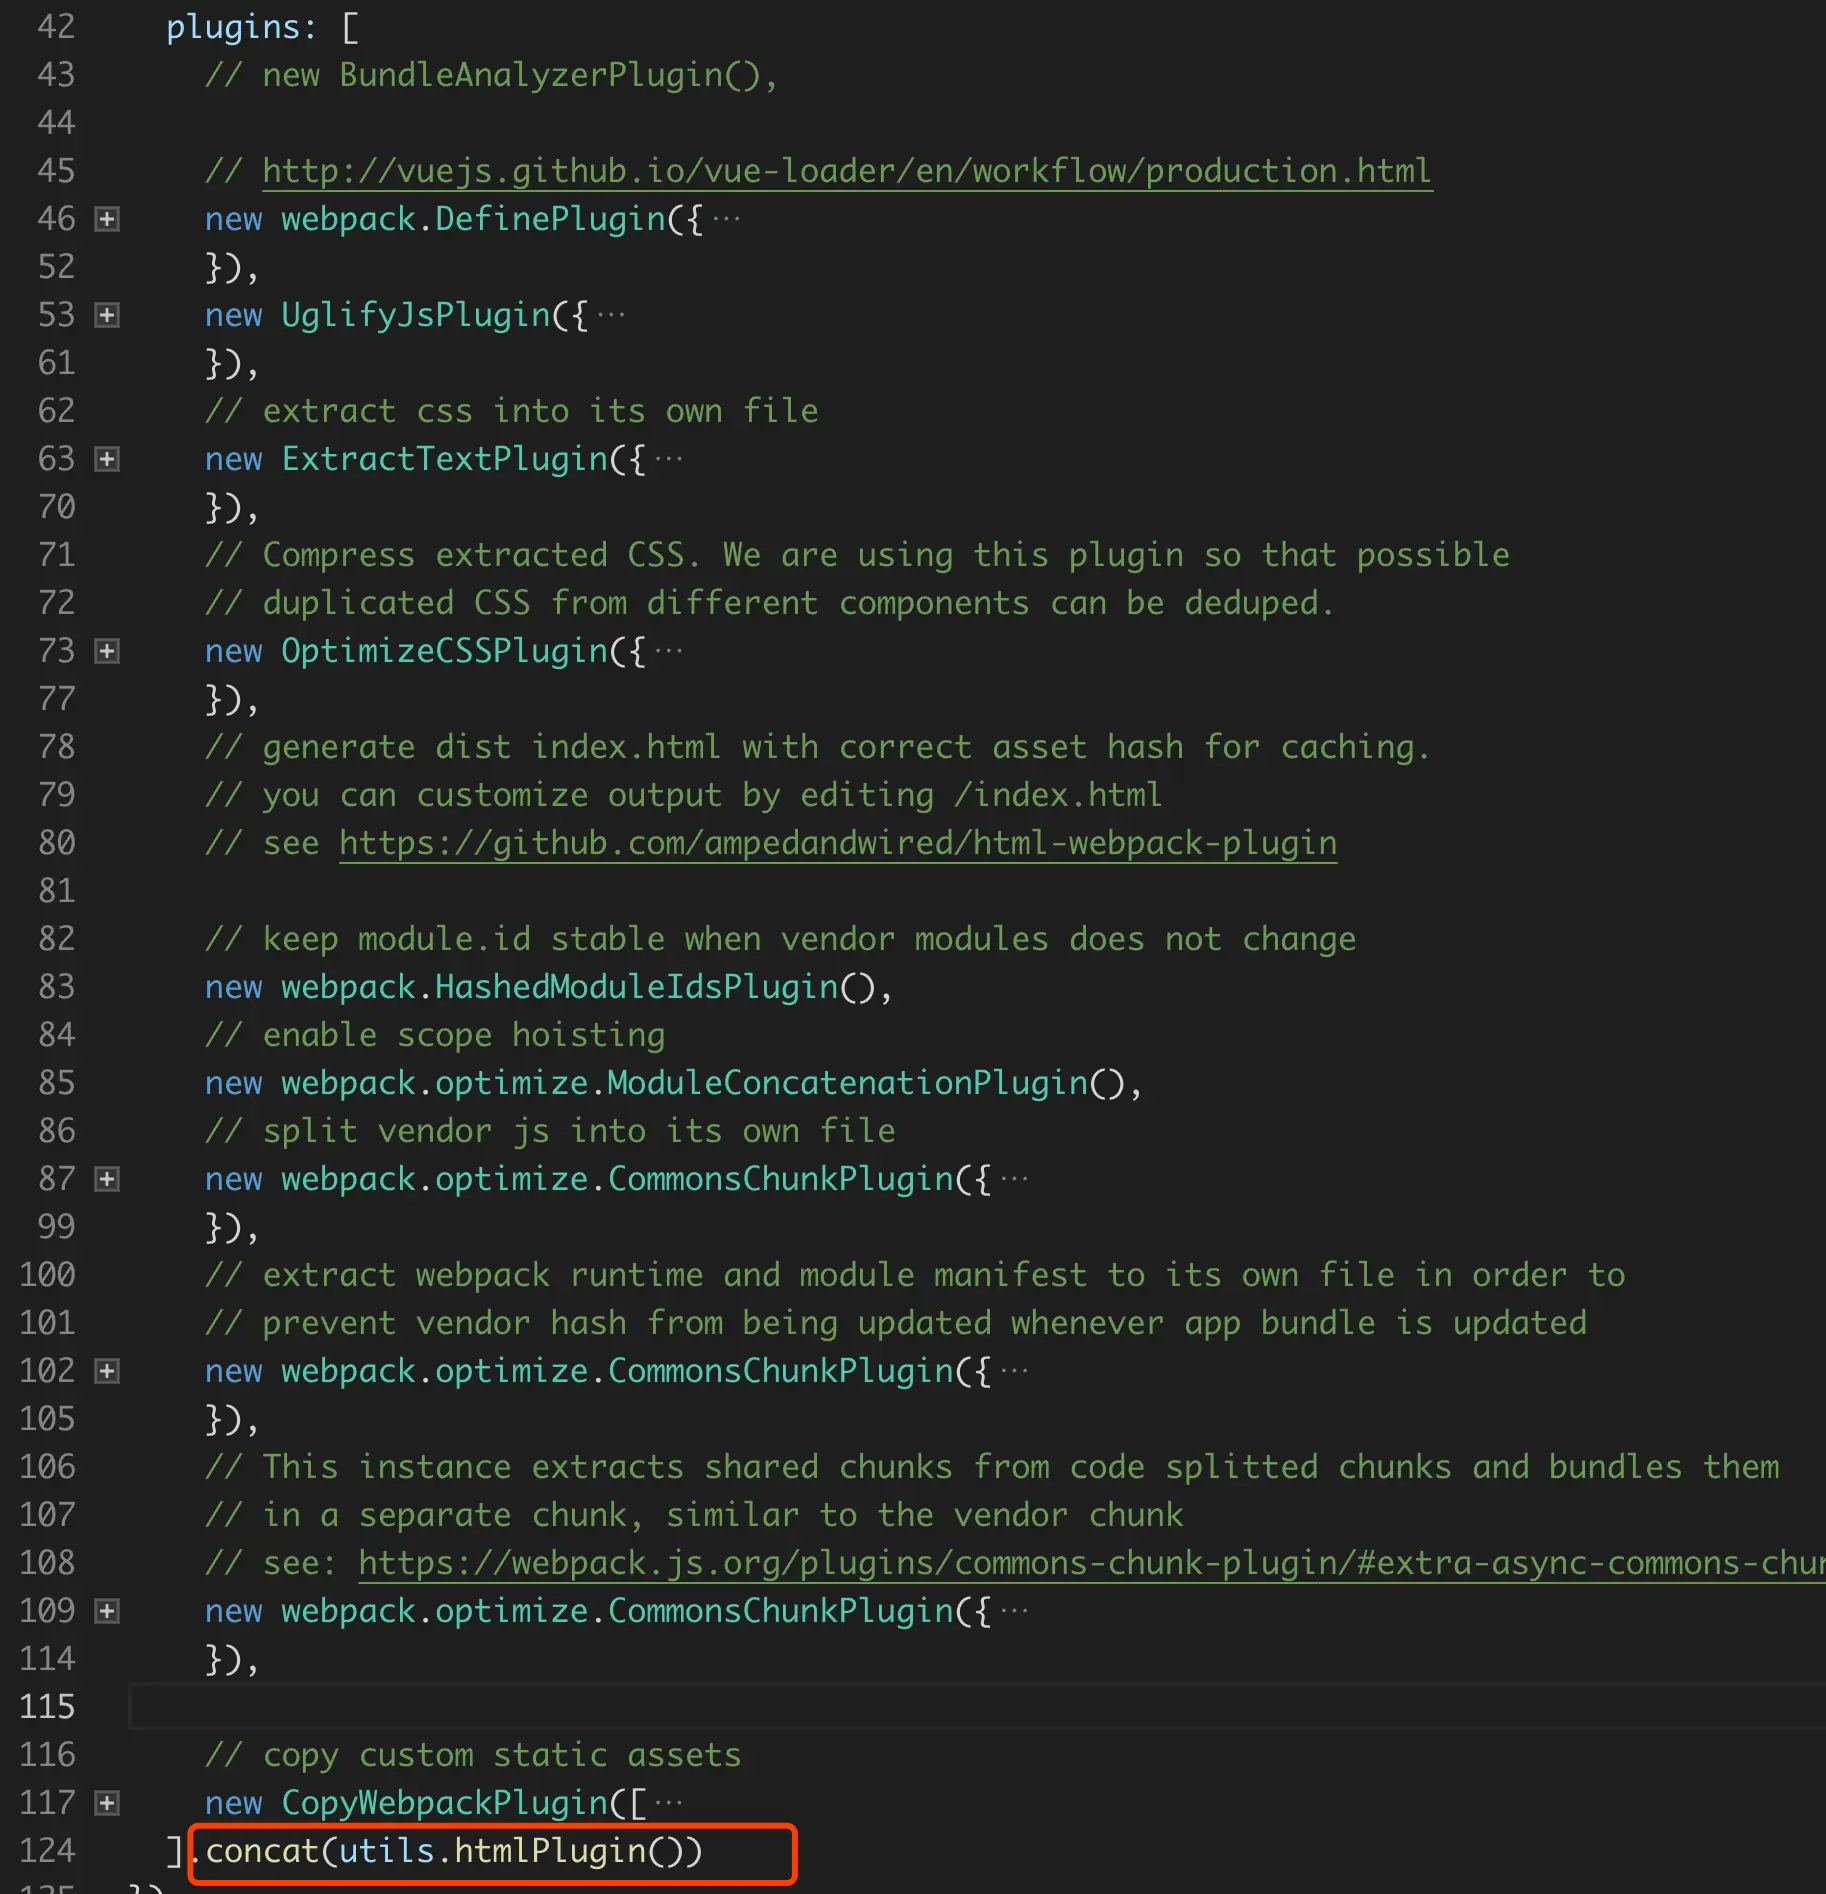Place cursor on 'plugins: [' text
The image size is (1826, 1894).
262,27
